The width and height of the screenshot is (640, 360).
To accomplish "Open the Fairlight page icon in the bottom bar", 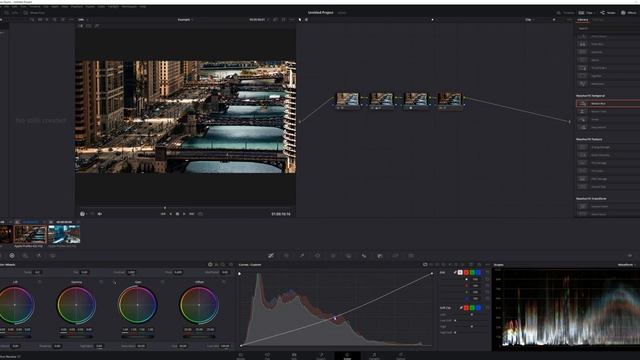I will (x=374, y=356).
